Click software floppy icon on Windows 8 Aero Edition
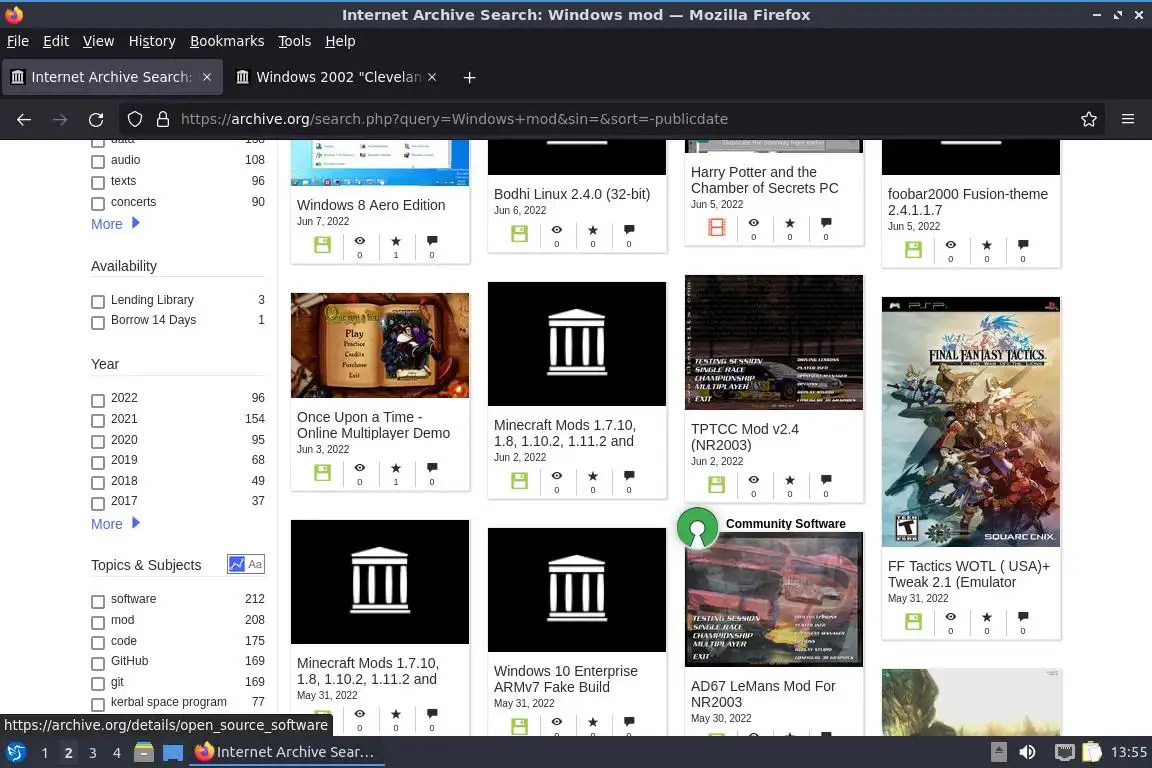The image size is (1152, 768). tap(323, 245)
